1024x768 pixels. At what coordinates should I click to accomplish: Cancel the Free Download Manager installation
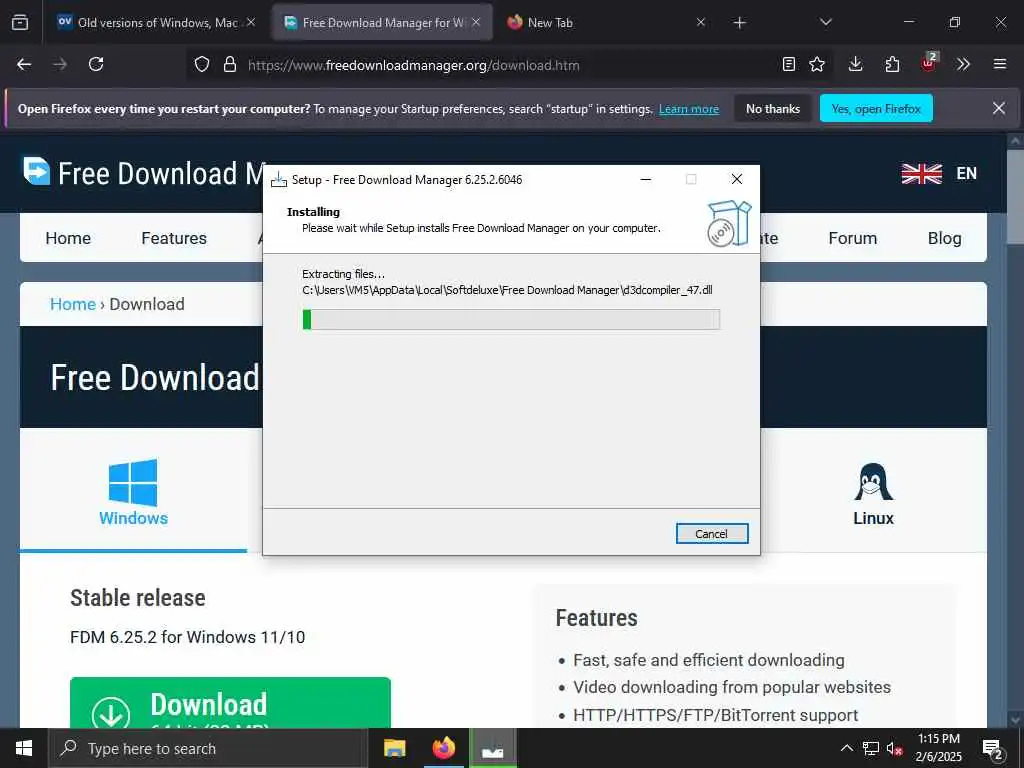pos(712,534)
